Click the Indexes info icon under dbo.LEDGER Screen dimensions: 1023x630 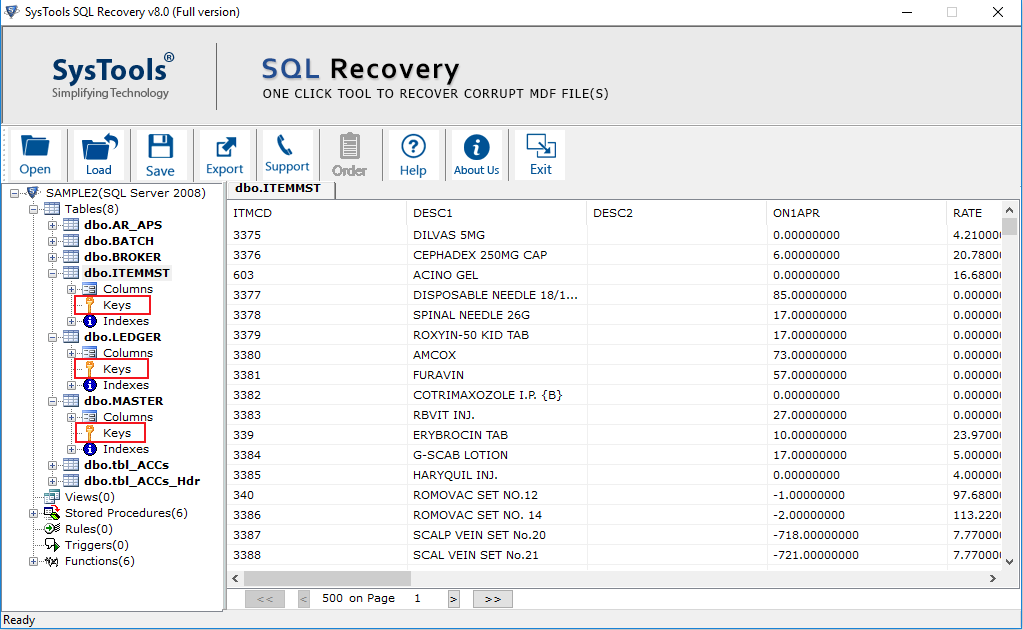coord(90,385)
